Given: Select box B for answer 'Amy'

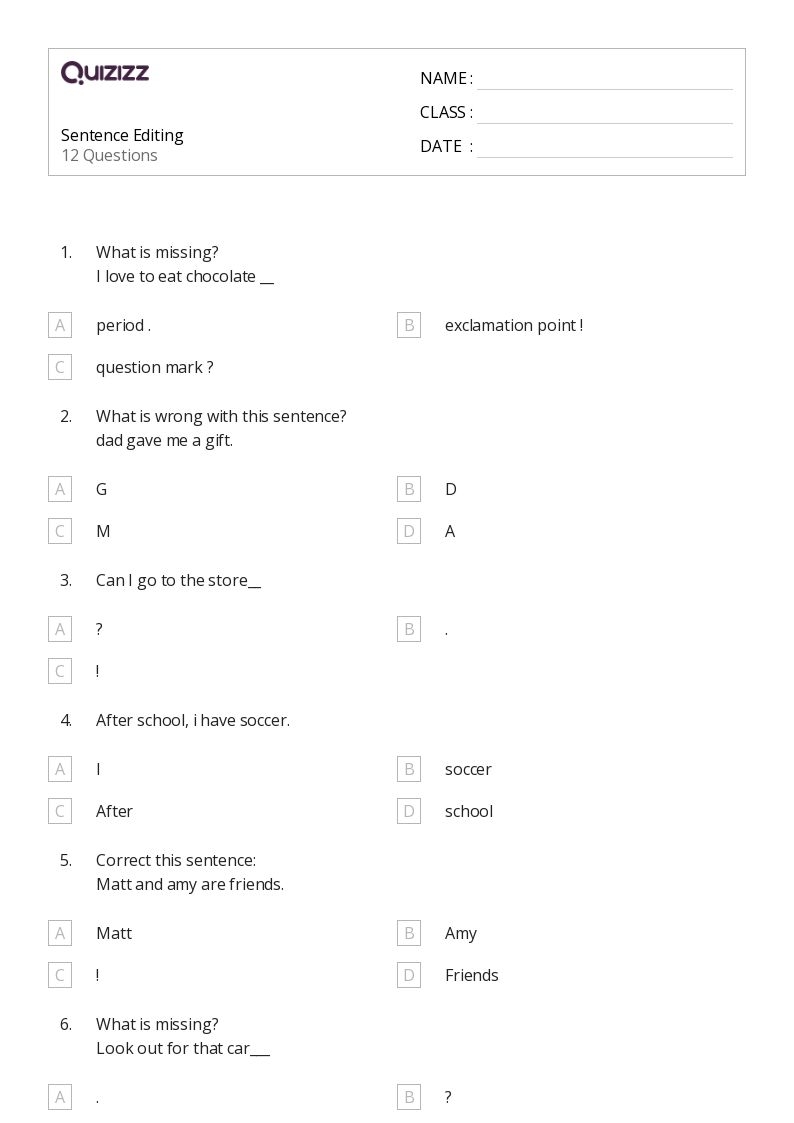Looking at the screenshot, I should click(x=409, y=933).
